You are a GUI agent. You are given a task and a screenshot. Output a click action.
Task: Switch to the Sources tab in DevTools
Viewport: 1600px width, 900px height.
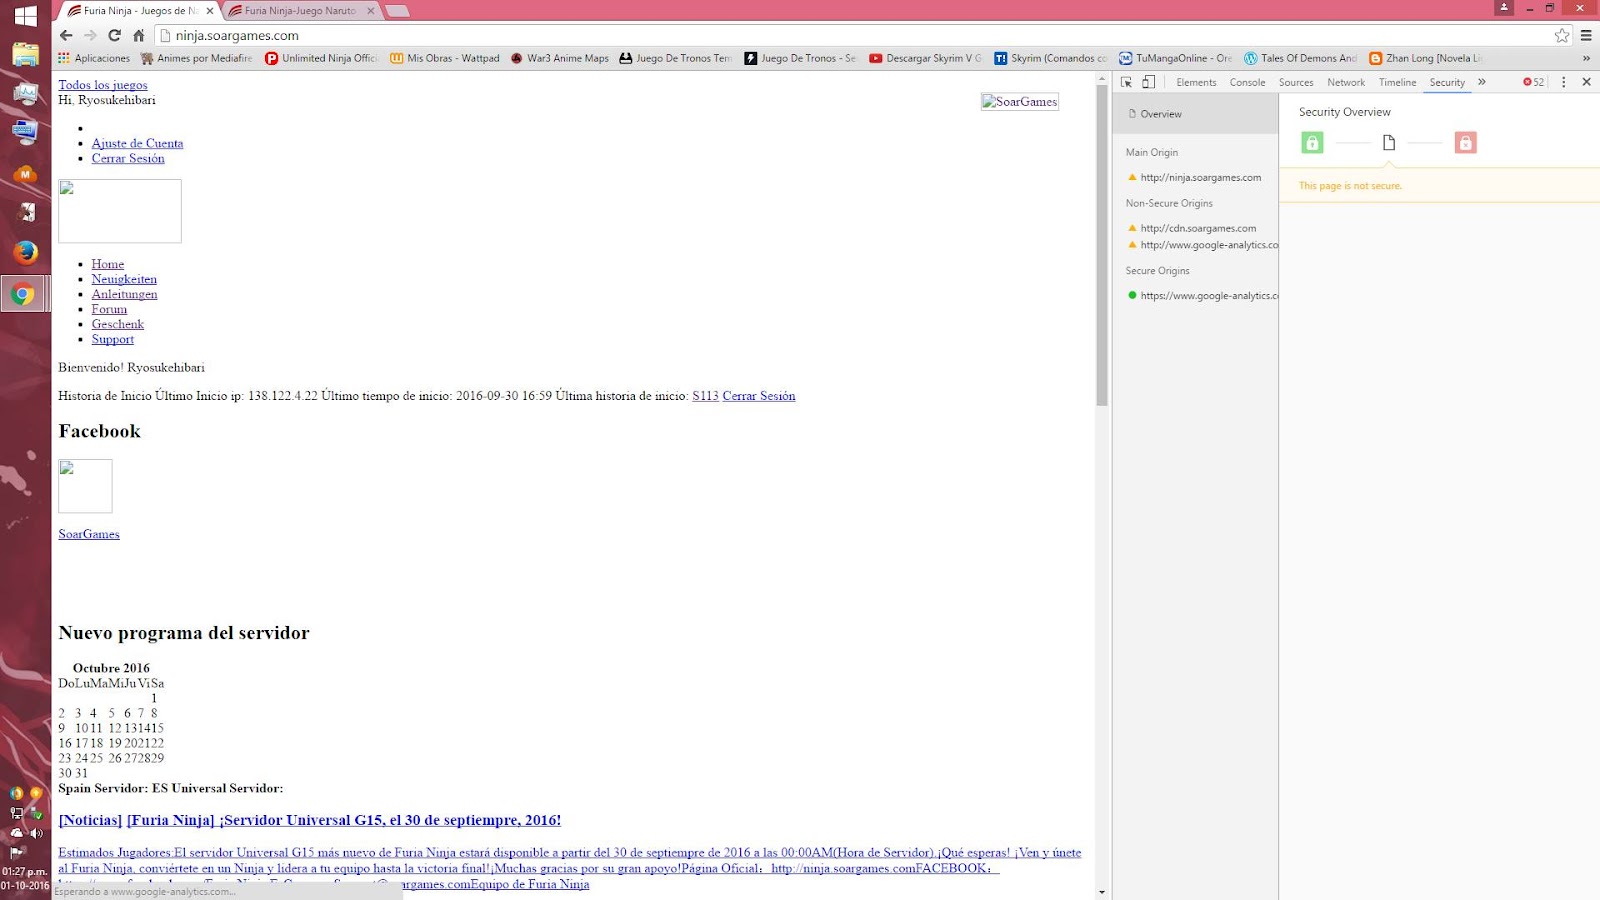pyautogui.click(x=1296, y=82)
